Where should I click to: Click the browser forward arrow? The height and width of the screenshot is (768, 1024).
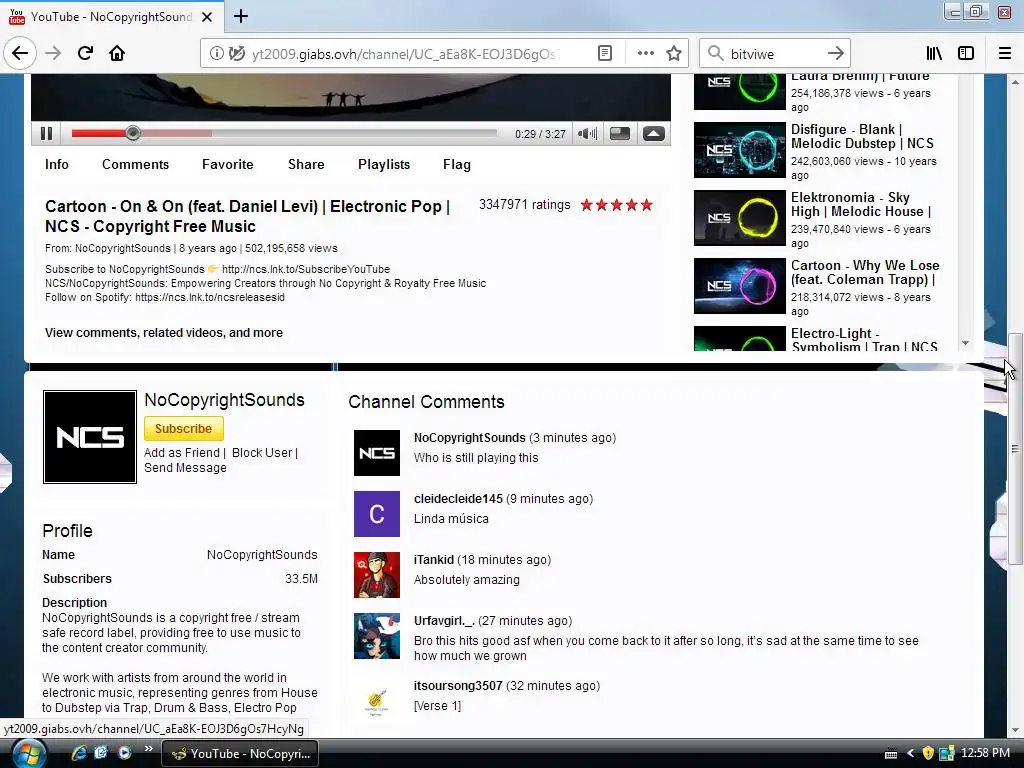(x=53, y=53)
